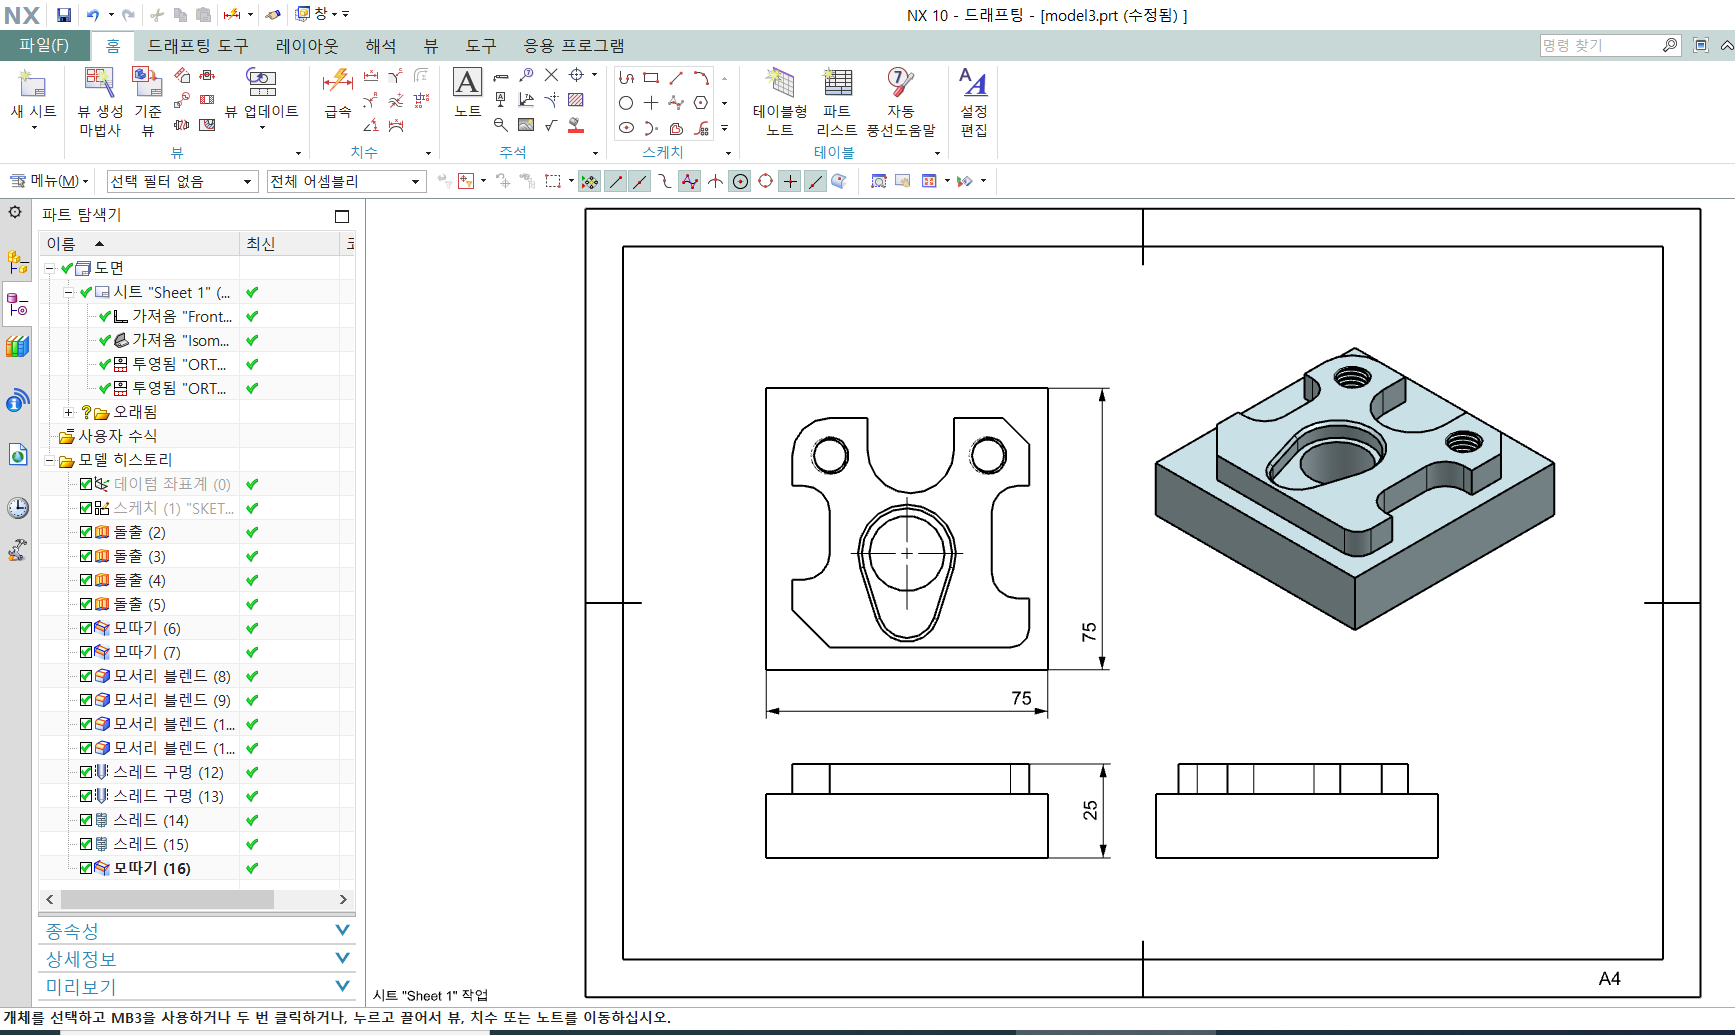Open the selection filter dropdown (선택 필터 없음)
Screen dimensions: 1735x1035
182,181
